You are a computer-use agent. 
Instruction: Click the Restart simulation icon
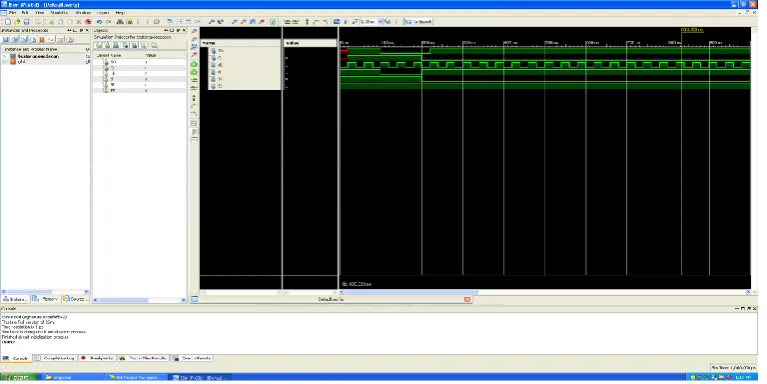pos(337,22)
